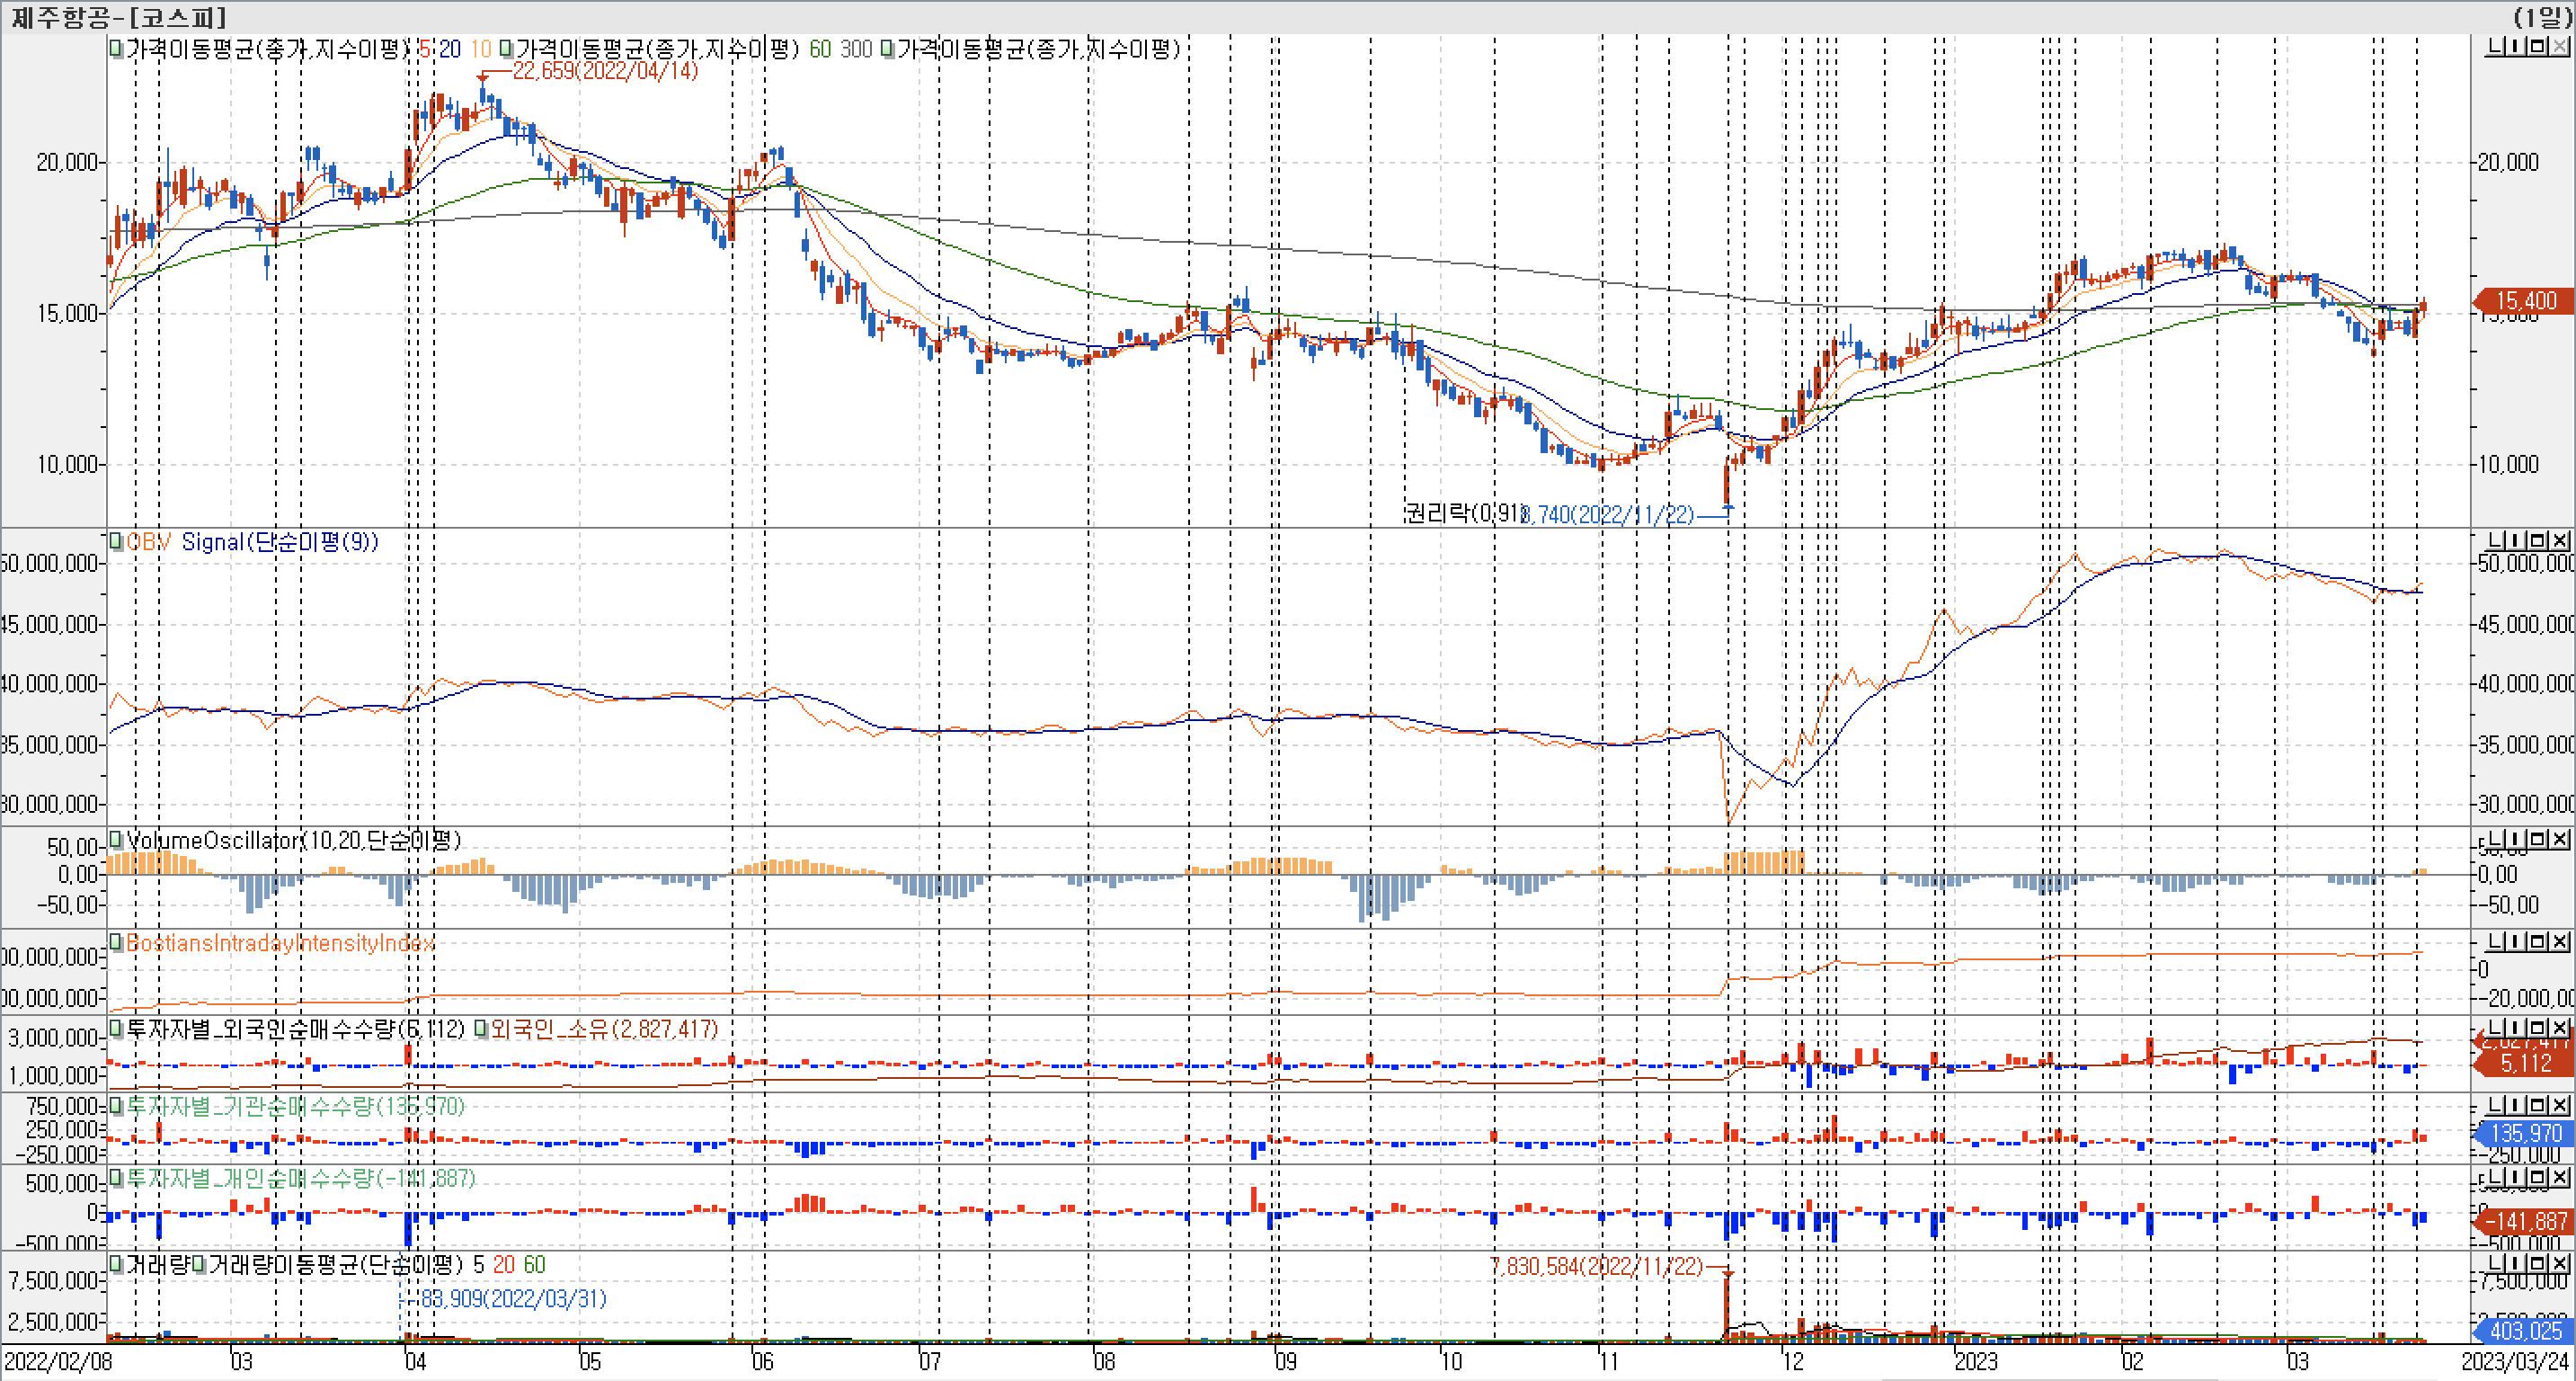Screen dimensions: 2576x1381
Task: Maximize the OBV Signal panel
Action: tap(2540, 540)
